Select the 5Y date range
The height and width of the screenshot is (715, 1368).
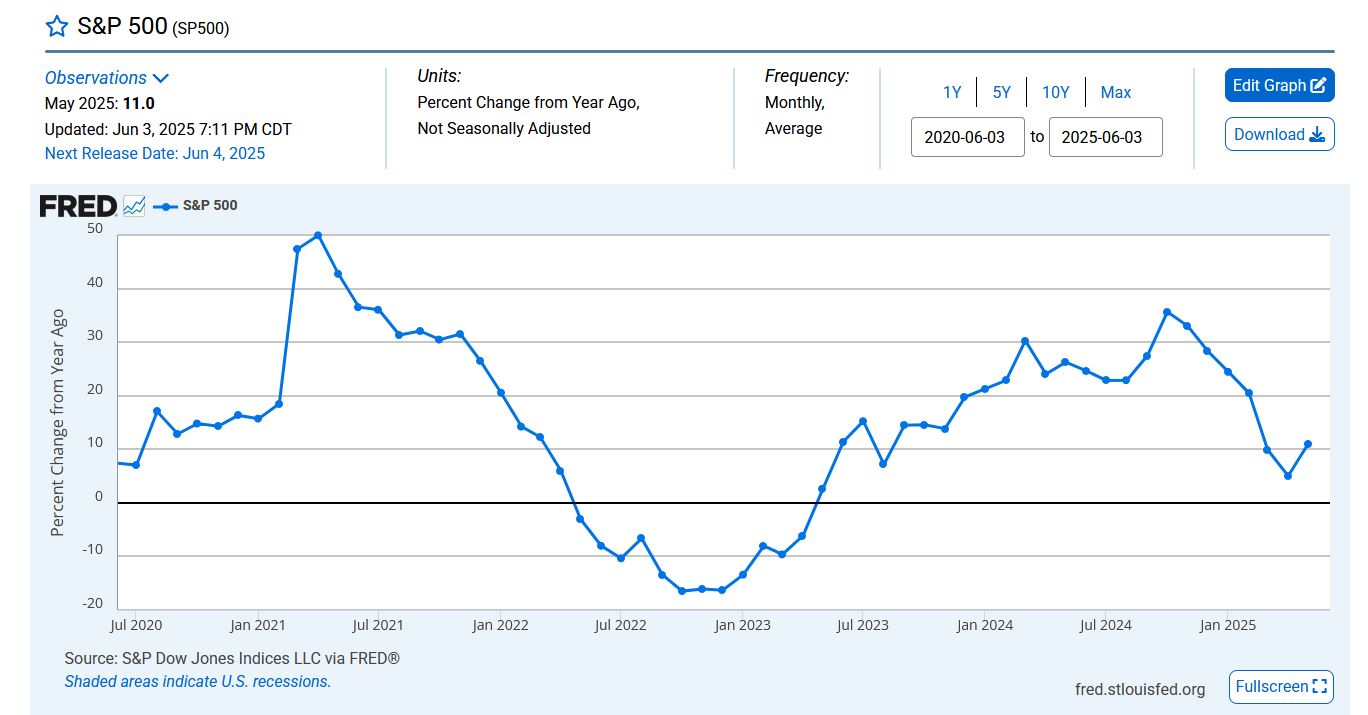[x=1001, y=92]
